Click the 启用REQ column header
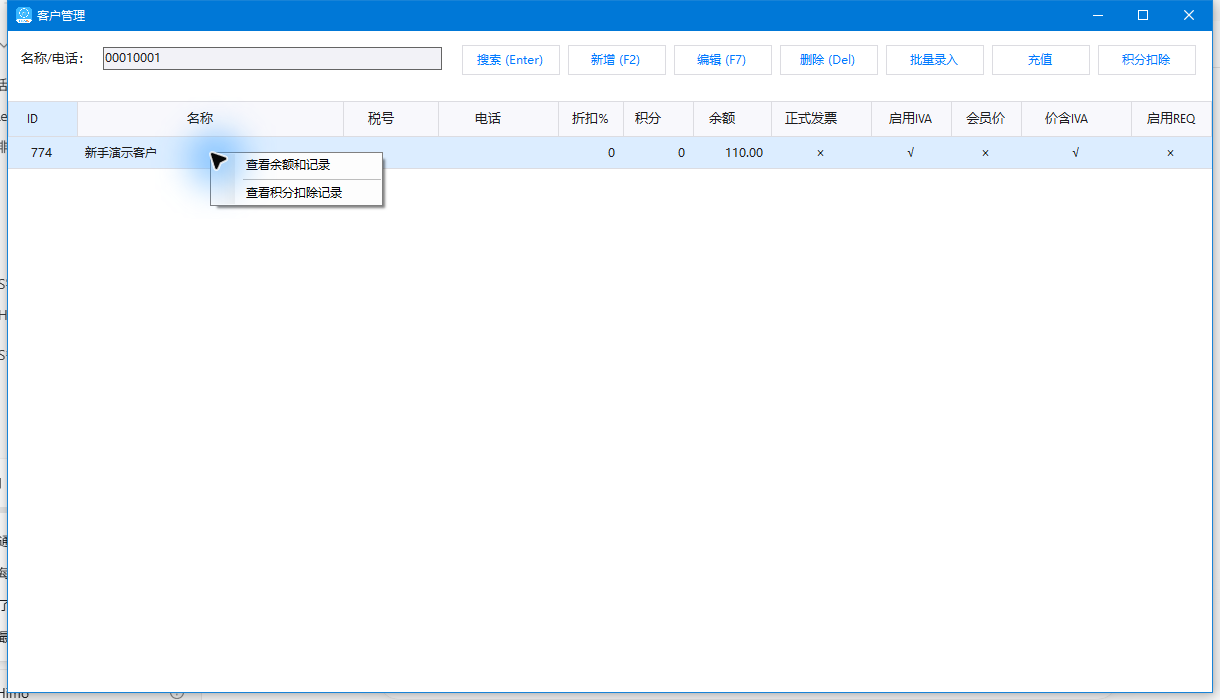 (1171, 119)
